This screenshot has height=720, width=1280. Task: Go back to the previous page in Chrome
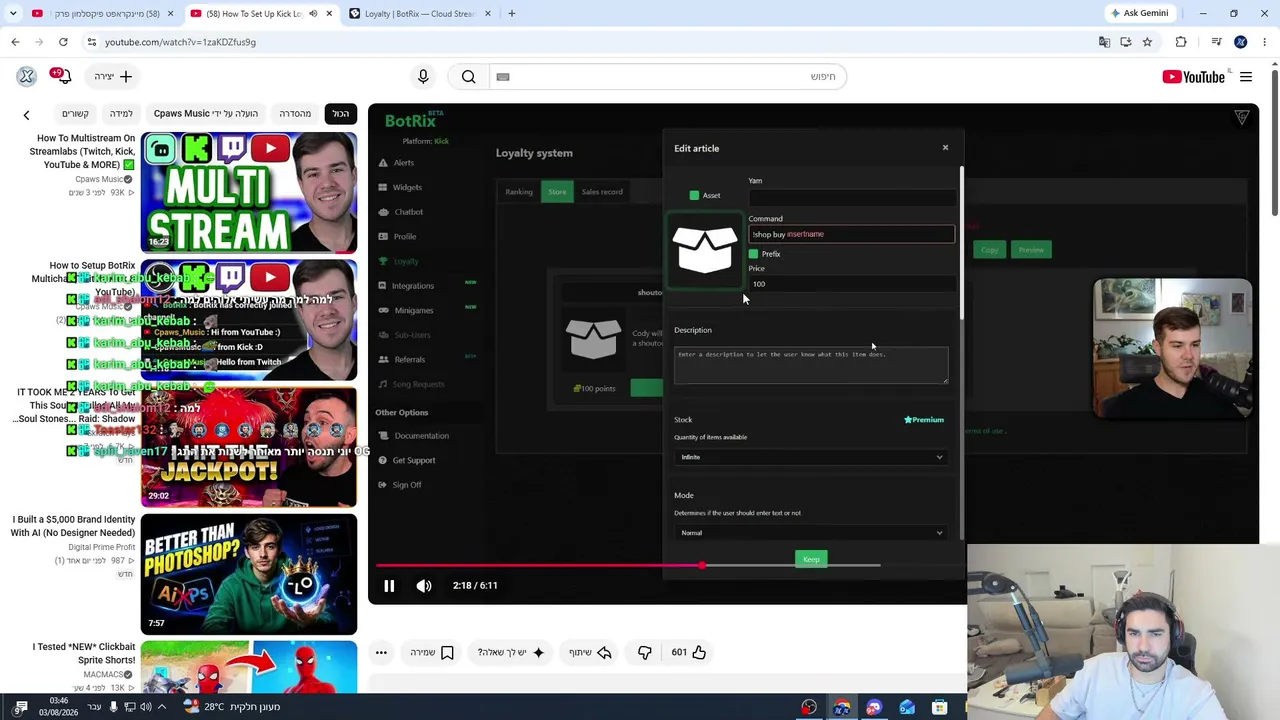tap(15, 42)
